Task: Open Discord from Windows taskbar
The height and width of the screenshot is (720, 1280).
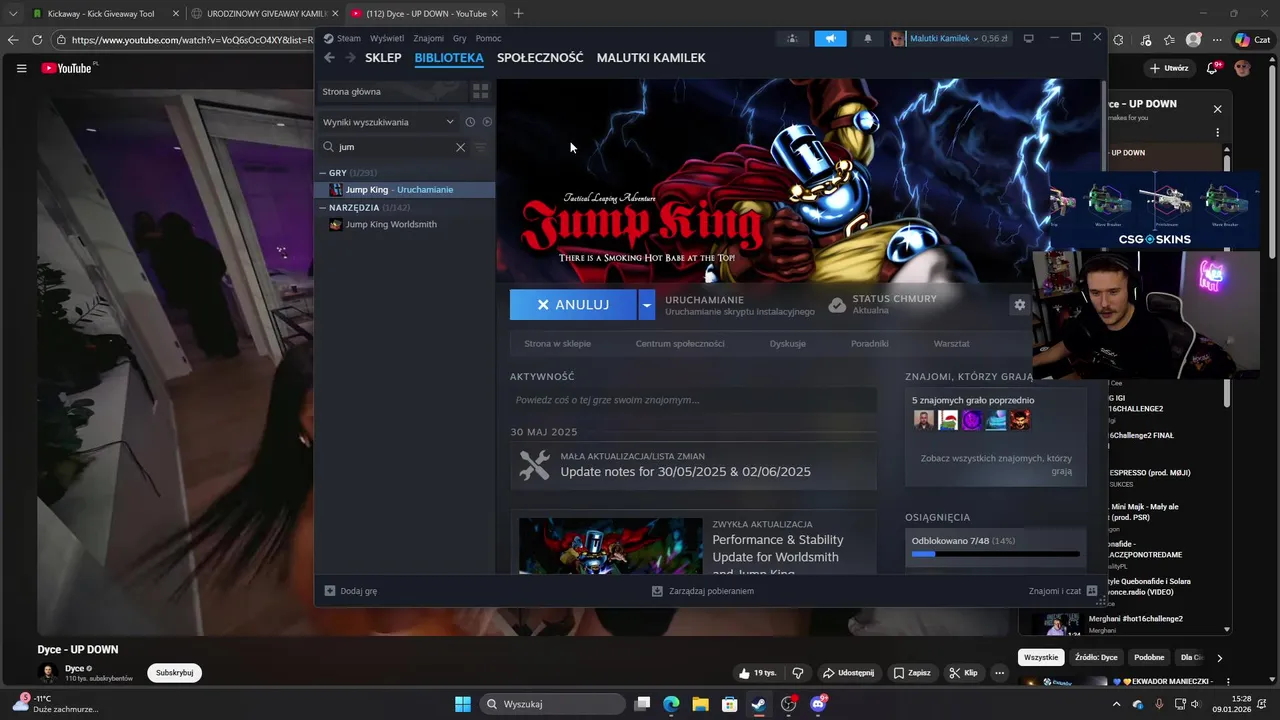Action: (x=818, y=704)
